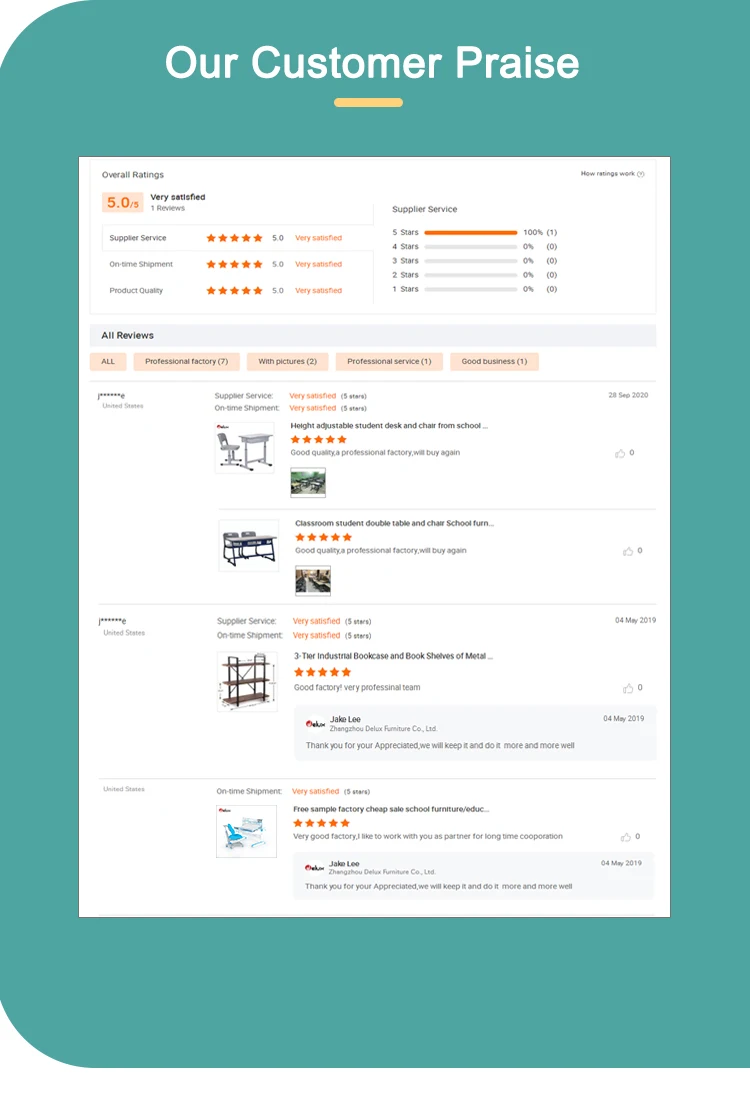Screen dimensions: 750x1106
Task: Click the Delux logo in second Jake Lee reply
Action: [x=314, y=868]
